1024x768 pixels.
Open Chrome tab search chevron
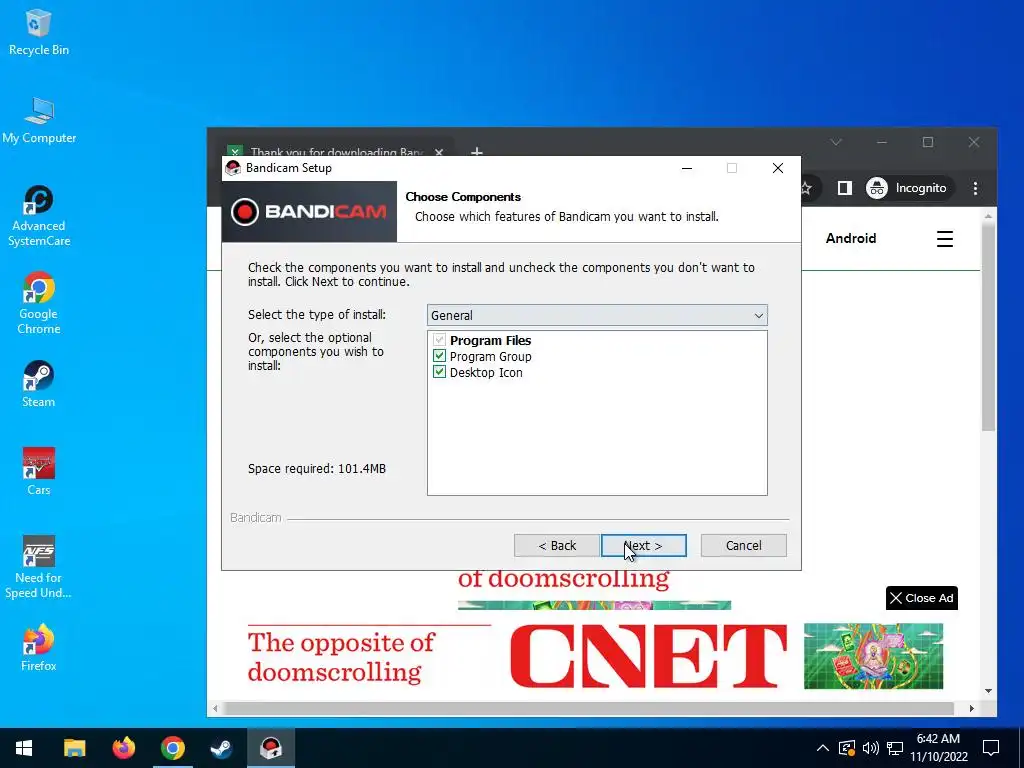(x=836, y=142)
